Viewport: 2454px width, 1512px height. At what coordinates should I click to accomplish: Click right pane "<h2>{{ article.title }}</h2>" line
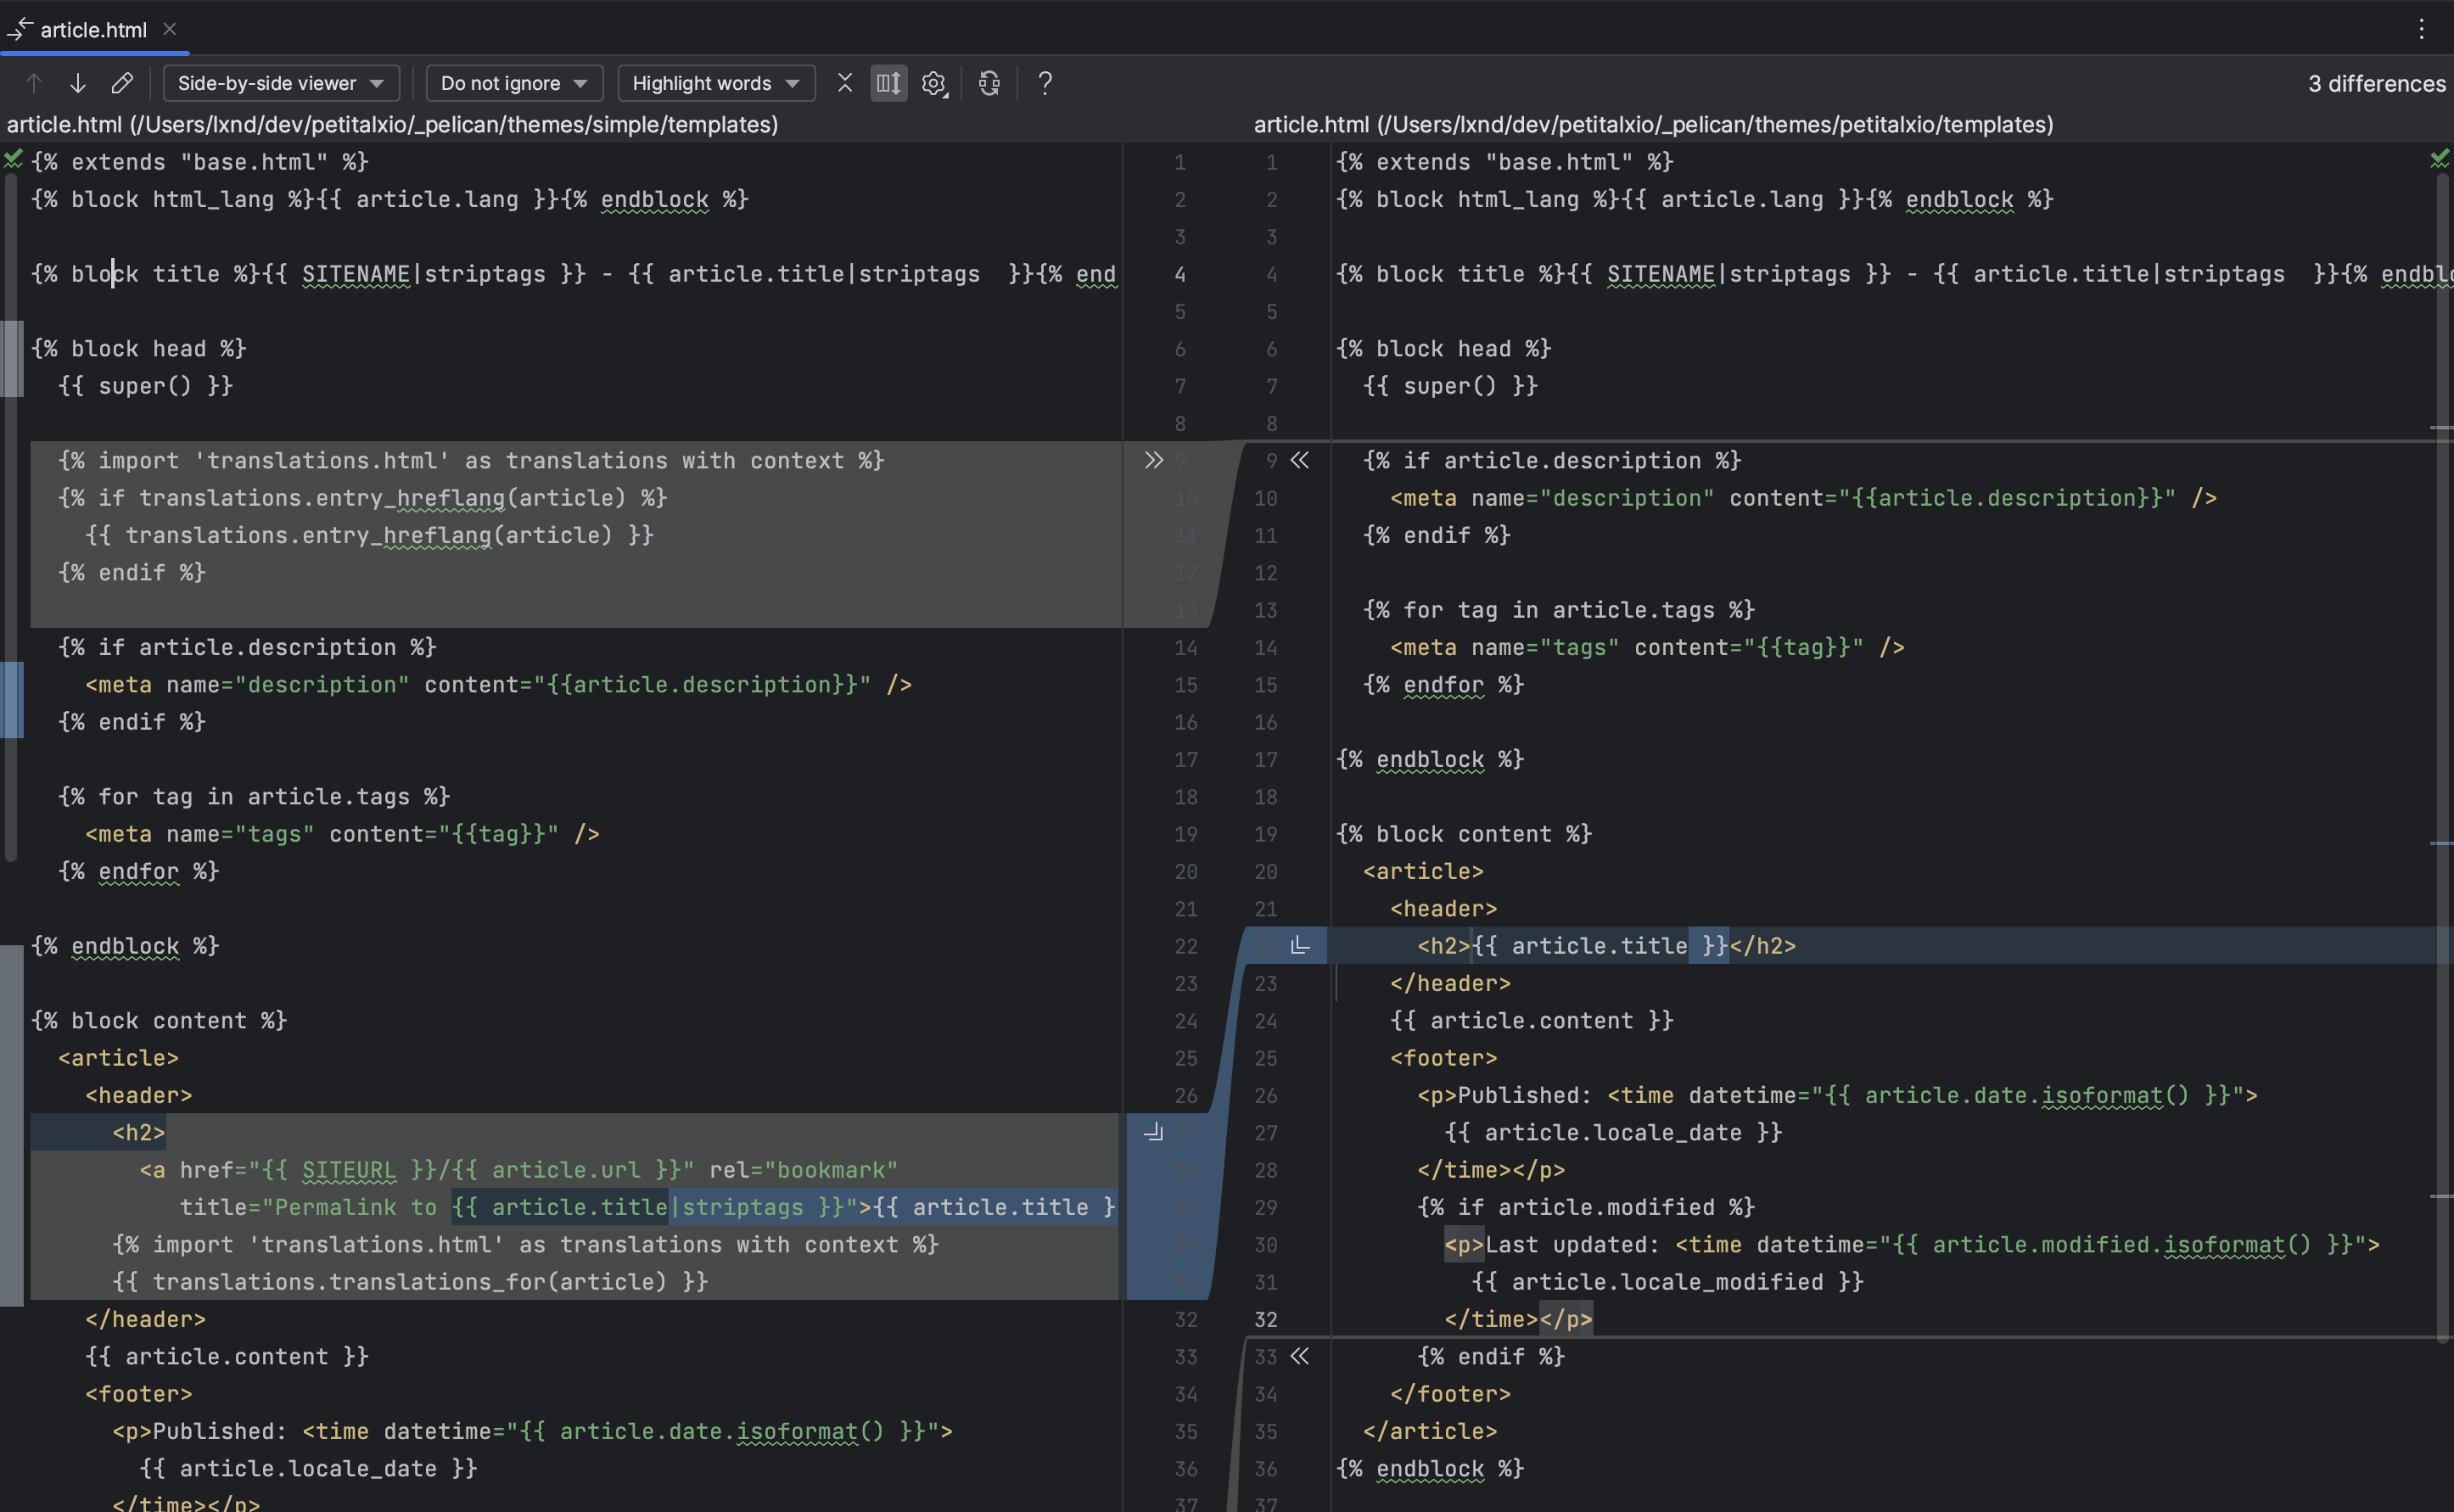[1606, 945]
